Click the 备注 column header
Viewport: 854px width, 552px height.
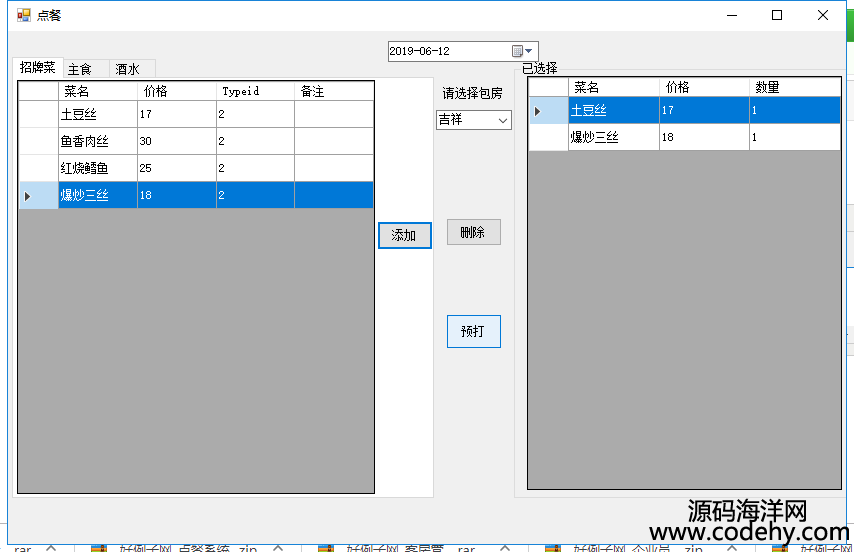pyautogui.click(x=334, y=91)
